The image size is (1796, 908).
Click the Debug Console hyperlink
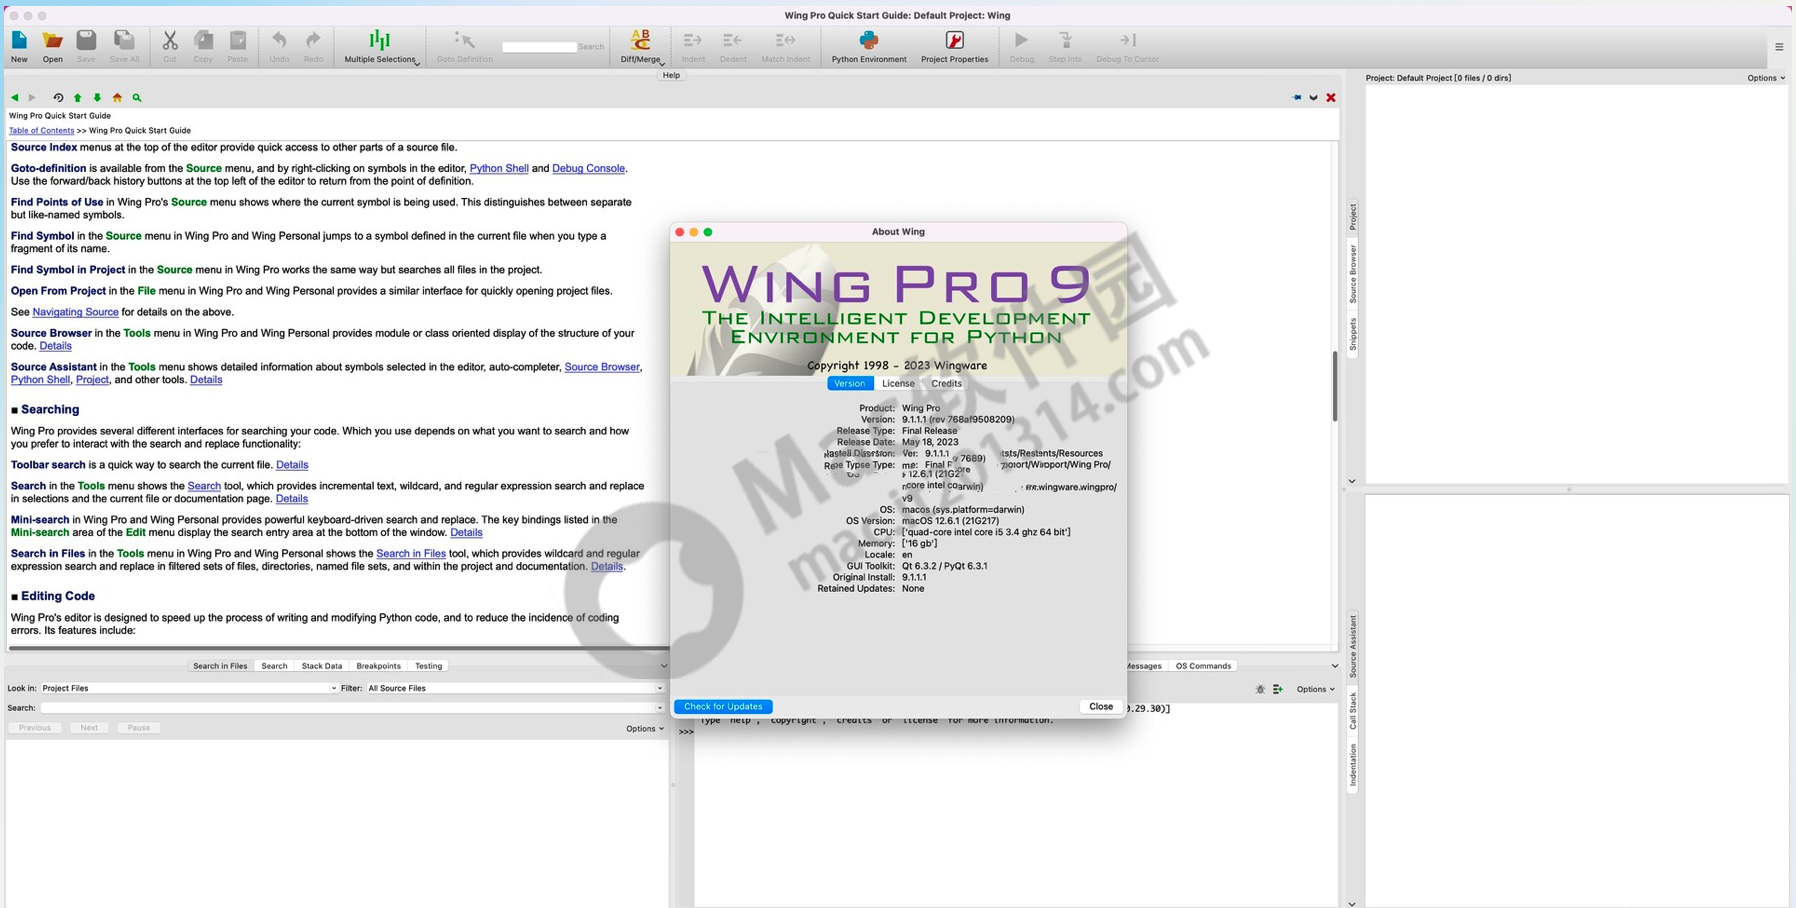tap(588, 169)
